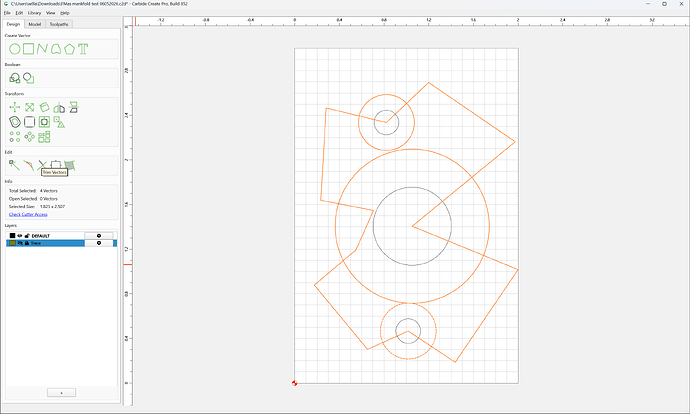
Task: Add a new layer with plus button
Action: pyautogui.click(x=61, y=392)
